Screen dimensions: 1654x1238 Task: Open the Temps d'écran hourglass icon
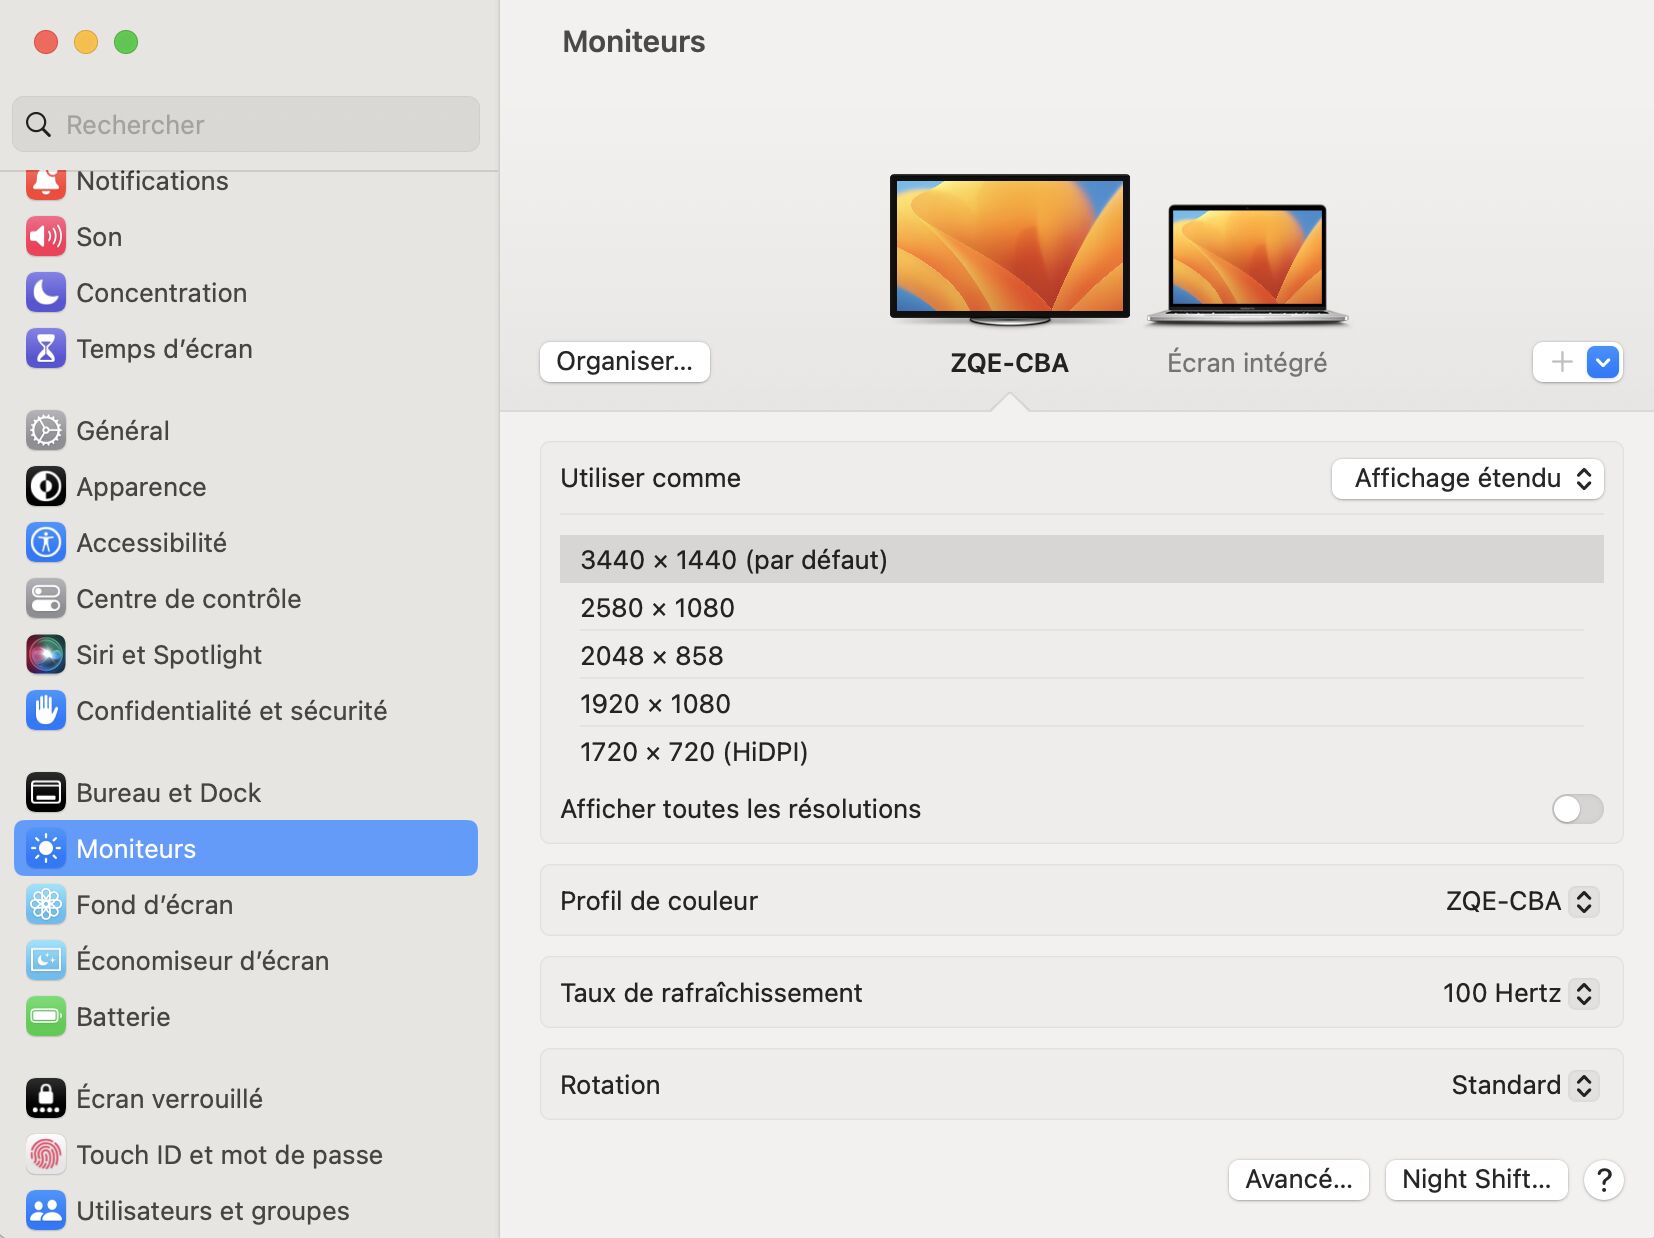coord(46,349)
